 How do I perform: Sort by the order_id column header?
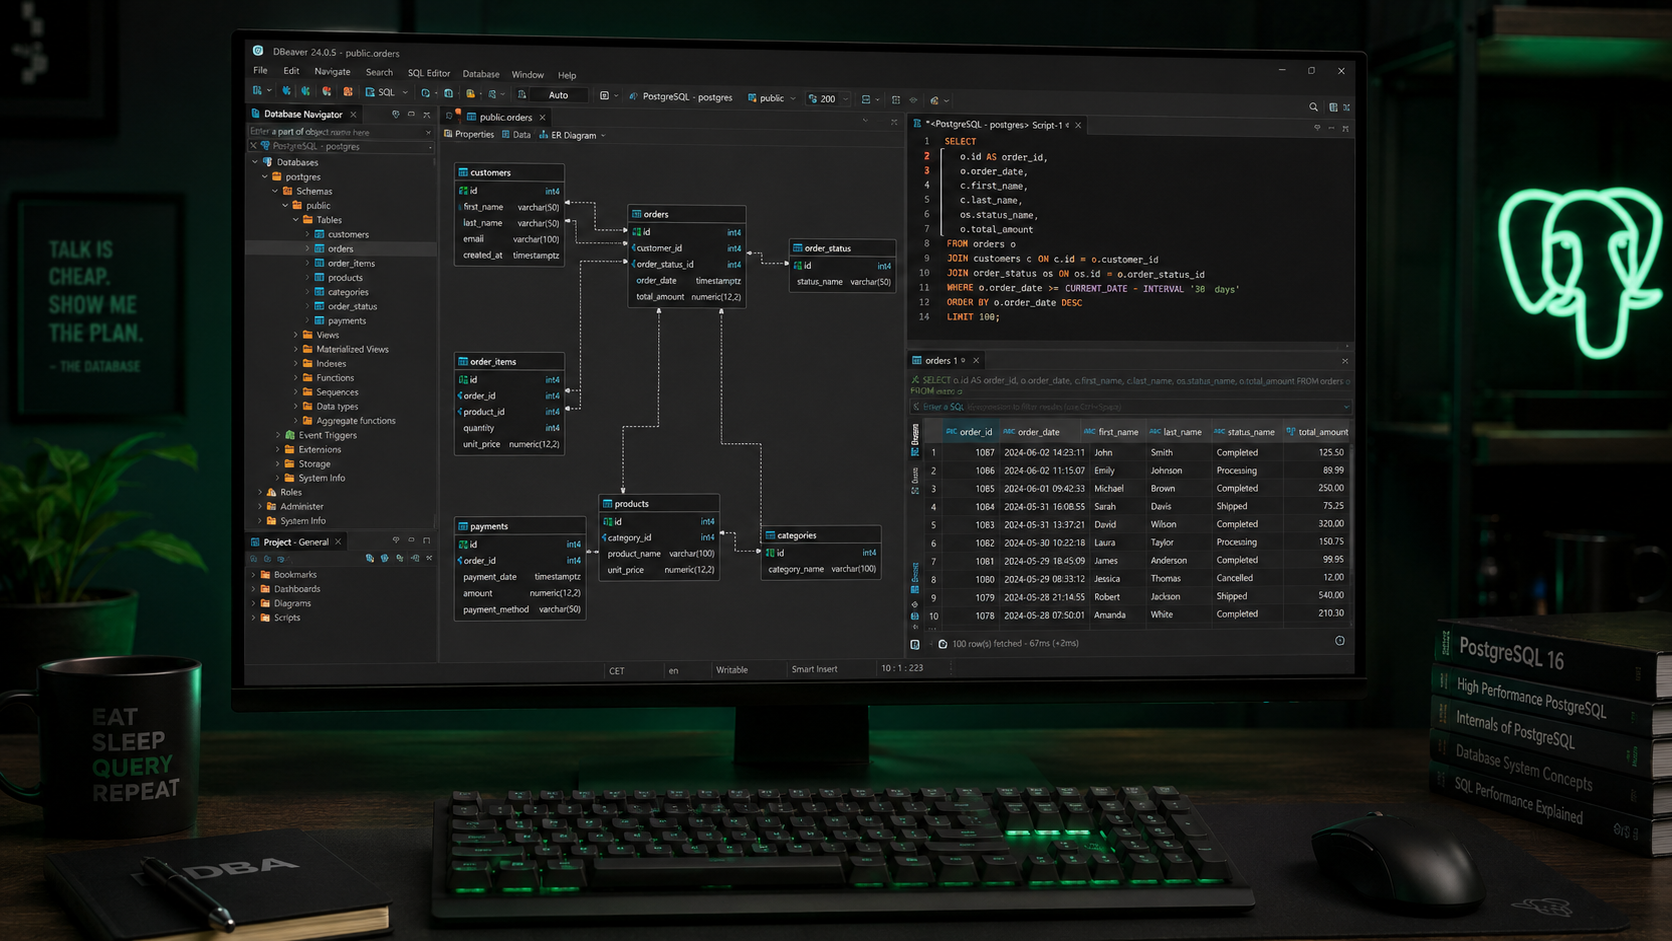(x=970, y=432)
